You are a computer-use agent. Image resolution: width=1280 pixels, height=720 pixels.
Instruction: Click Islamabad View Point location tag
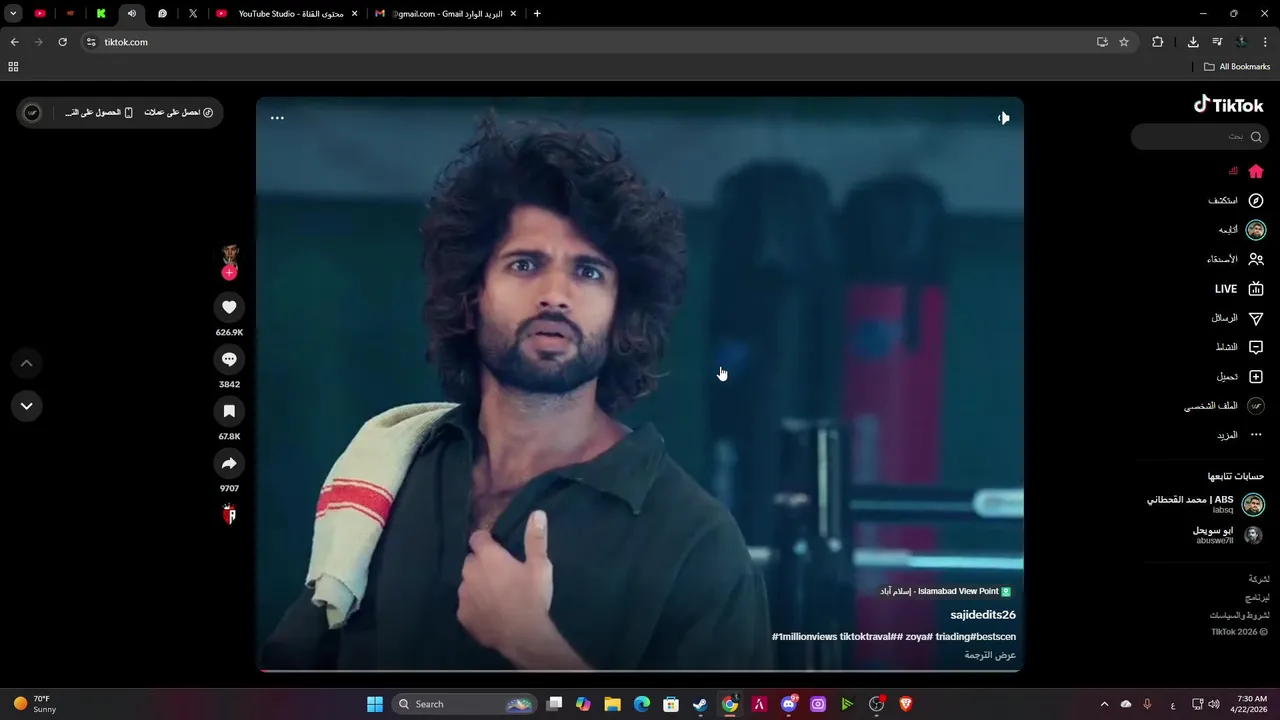[945, 591]
